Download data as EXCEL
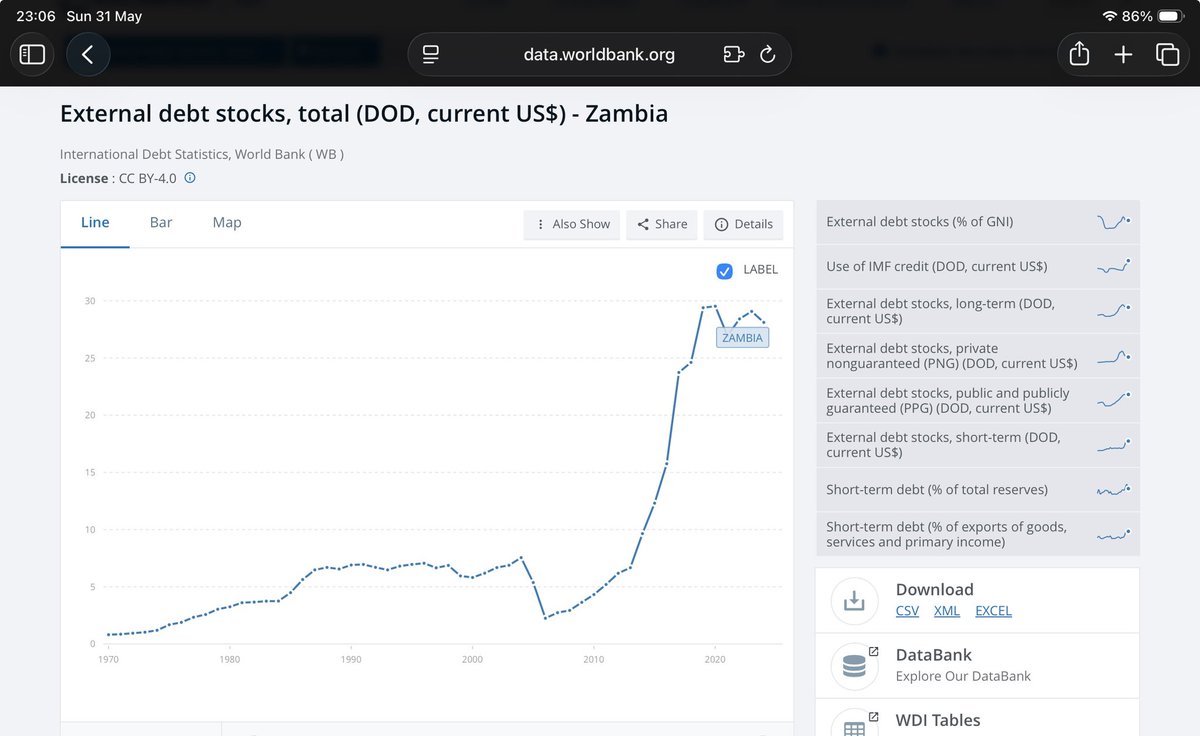Image resolution: width=1200 pixels, height=736 pixels. (993, 611)
